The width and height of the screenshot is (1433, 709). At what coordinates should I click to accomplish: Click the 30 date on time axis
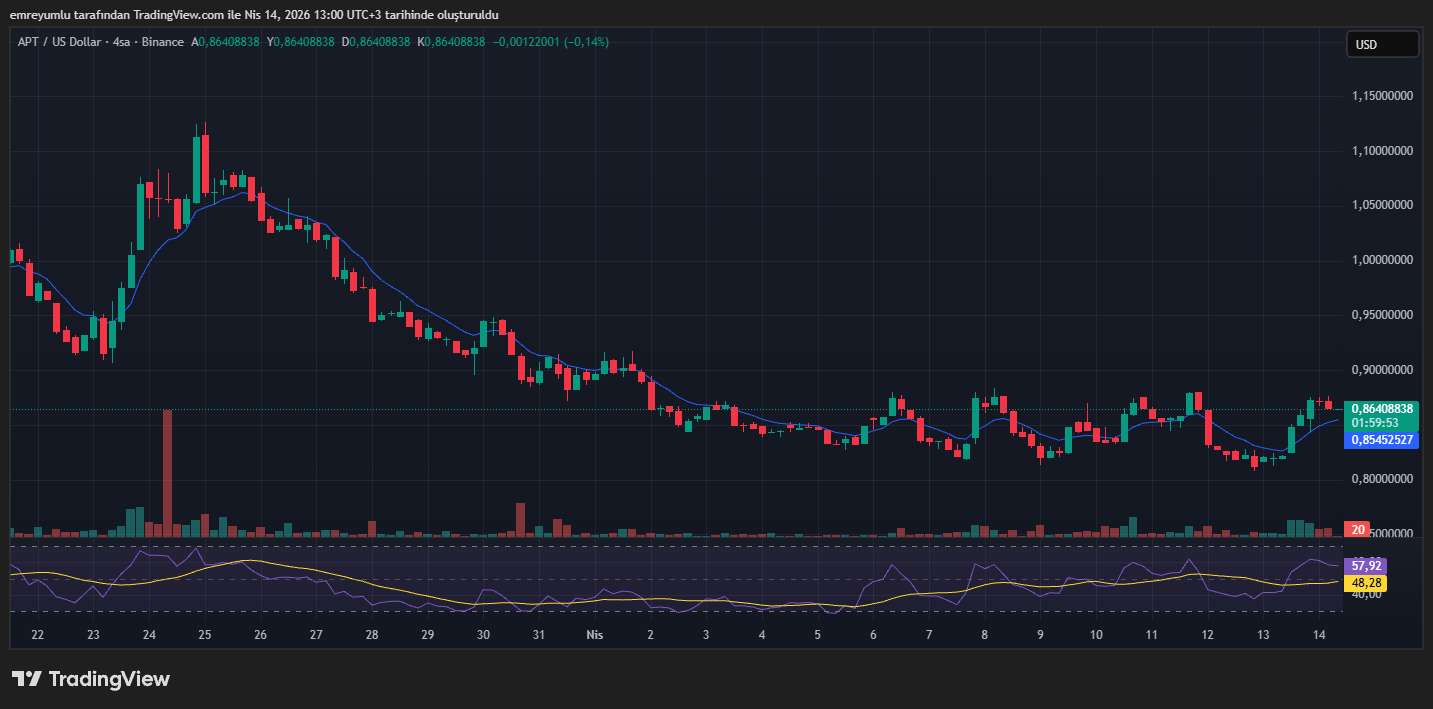click(x=483, y=635)
